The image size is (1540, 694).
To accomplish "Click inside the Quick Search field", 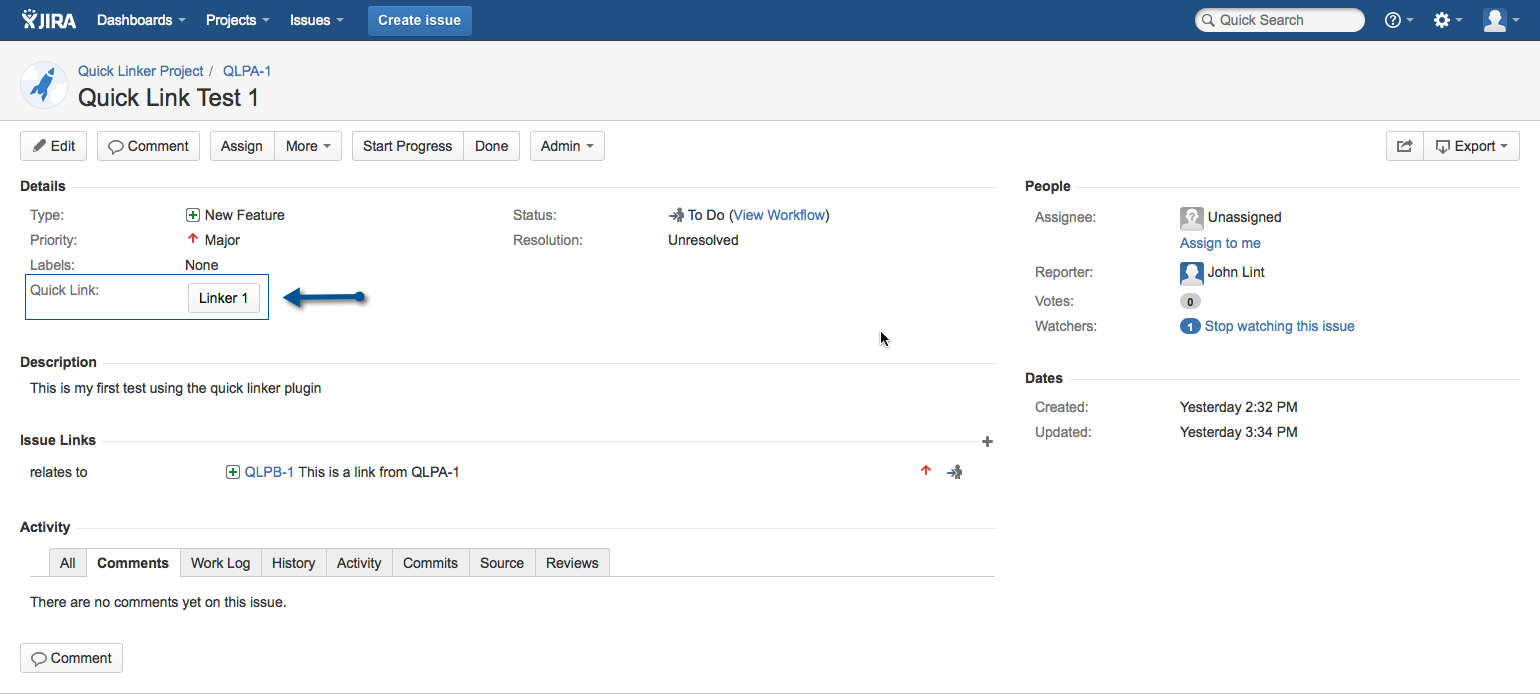I will click(x=1285, y=20).
